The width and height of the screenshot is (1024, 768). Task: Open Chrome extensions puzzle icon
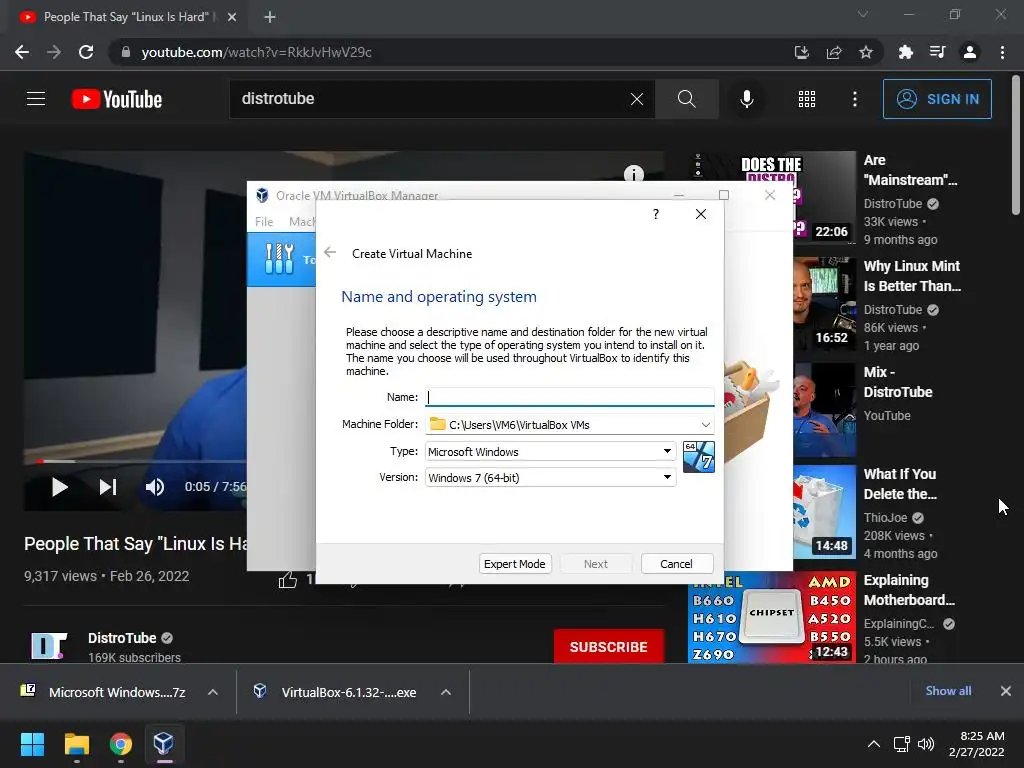click(x=905, y=52)
